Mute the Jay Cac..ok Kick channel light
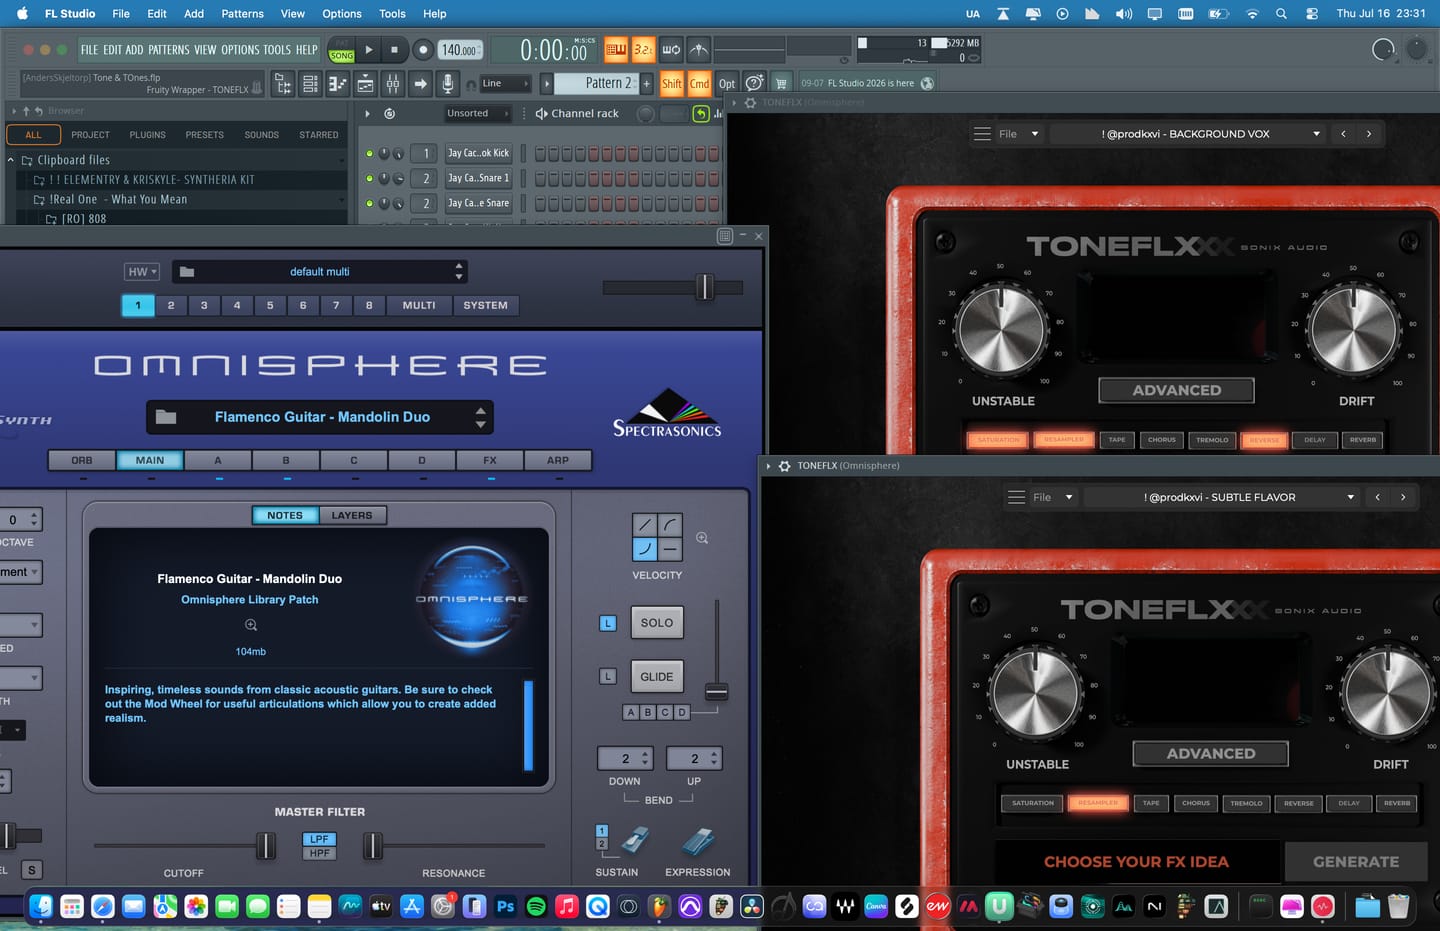This screenshot has width=1440, height=931. [369, 153]
